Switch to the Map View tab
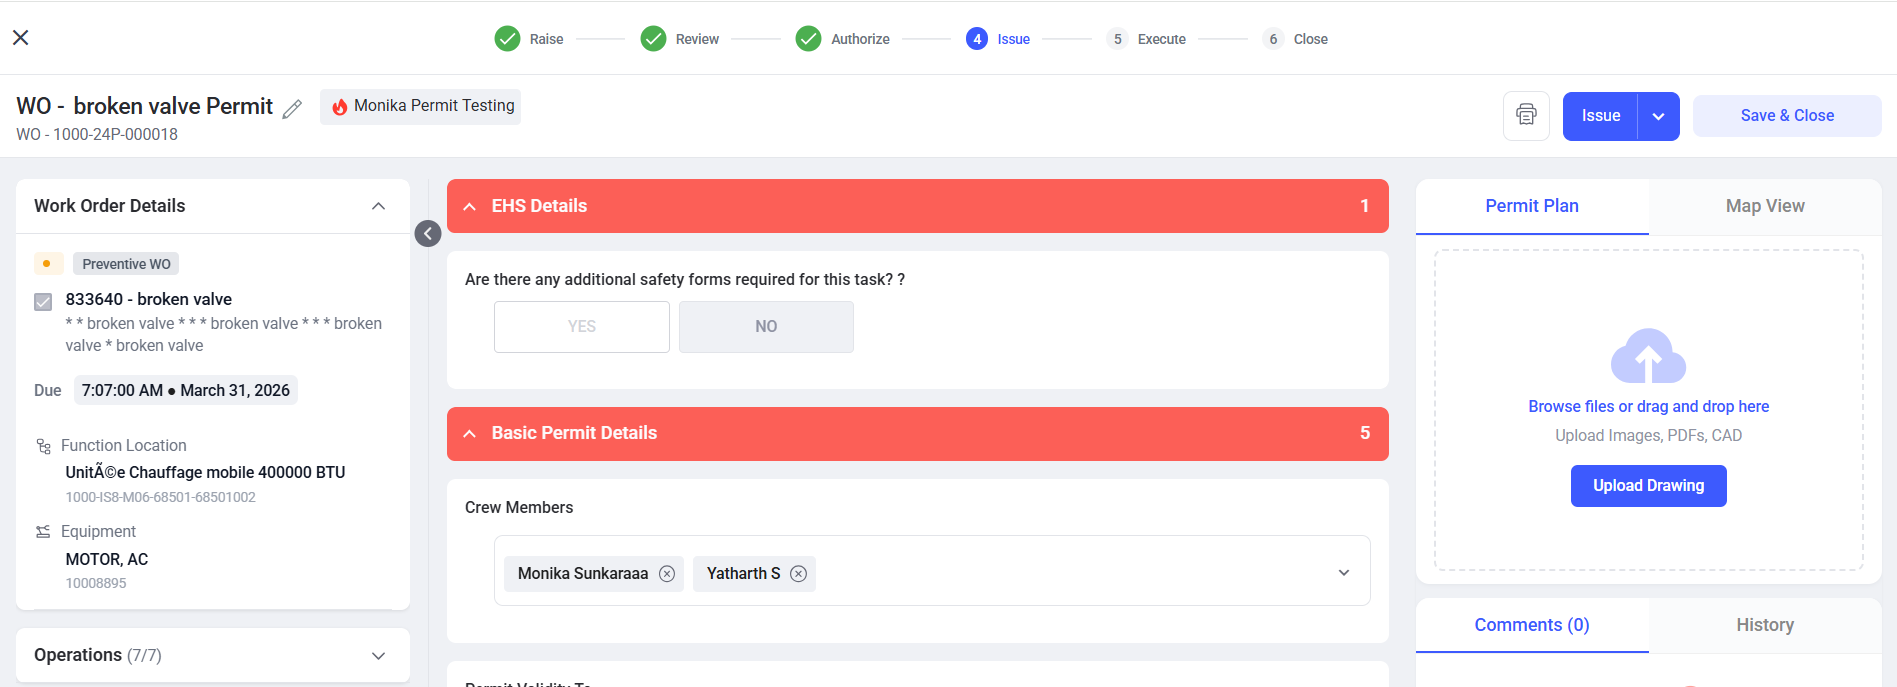The height and width of the screenshot is (687, 1897). (1765, 206)
